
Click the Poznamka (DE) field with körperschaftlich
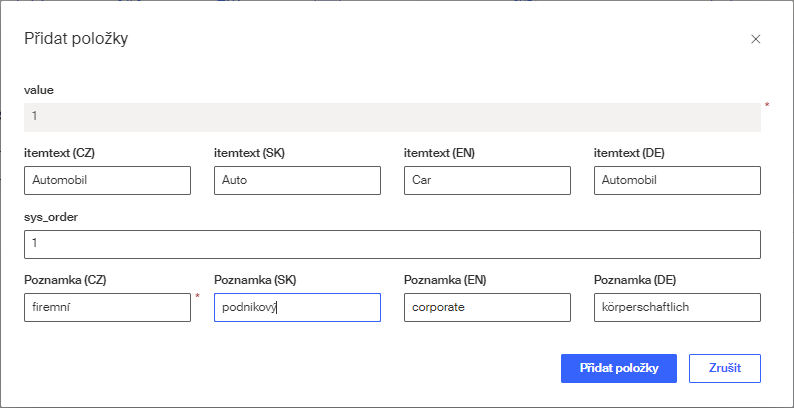pos(677,307)
